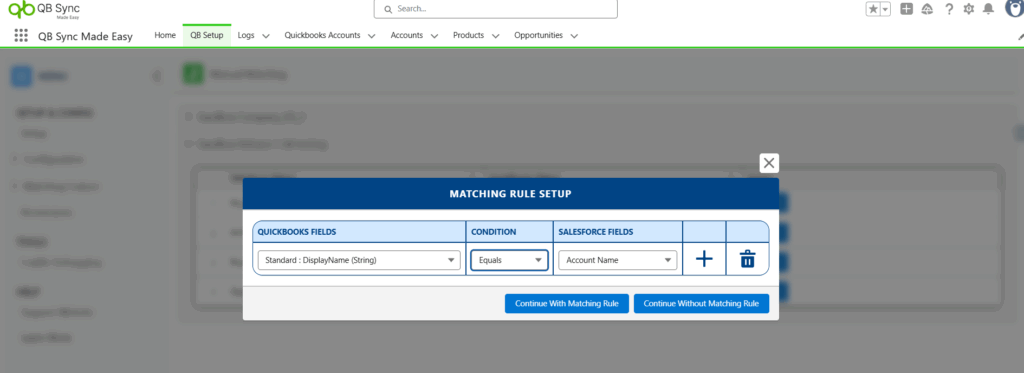Expand the Accounts tab chevron
The height and width of the screenshot is (373, 1024).
click(x=434, y=36)
